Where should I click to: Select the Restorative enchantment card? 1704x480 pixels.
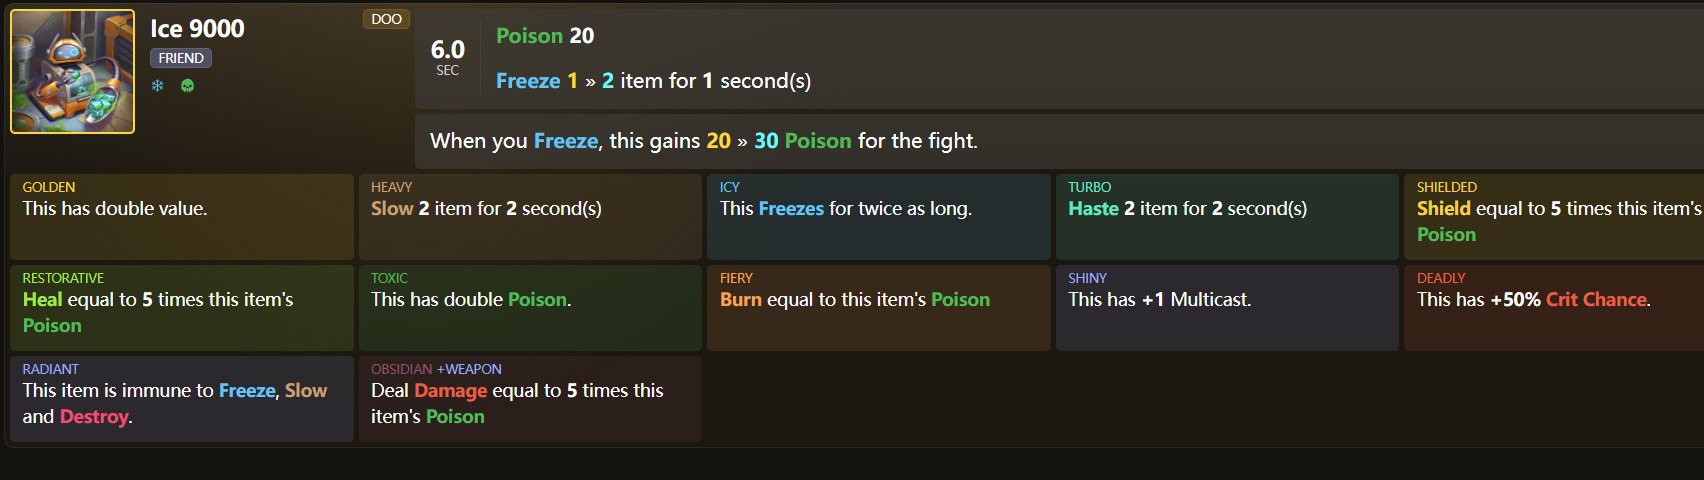point(181,308)
